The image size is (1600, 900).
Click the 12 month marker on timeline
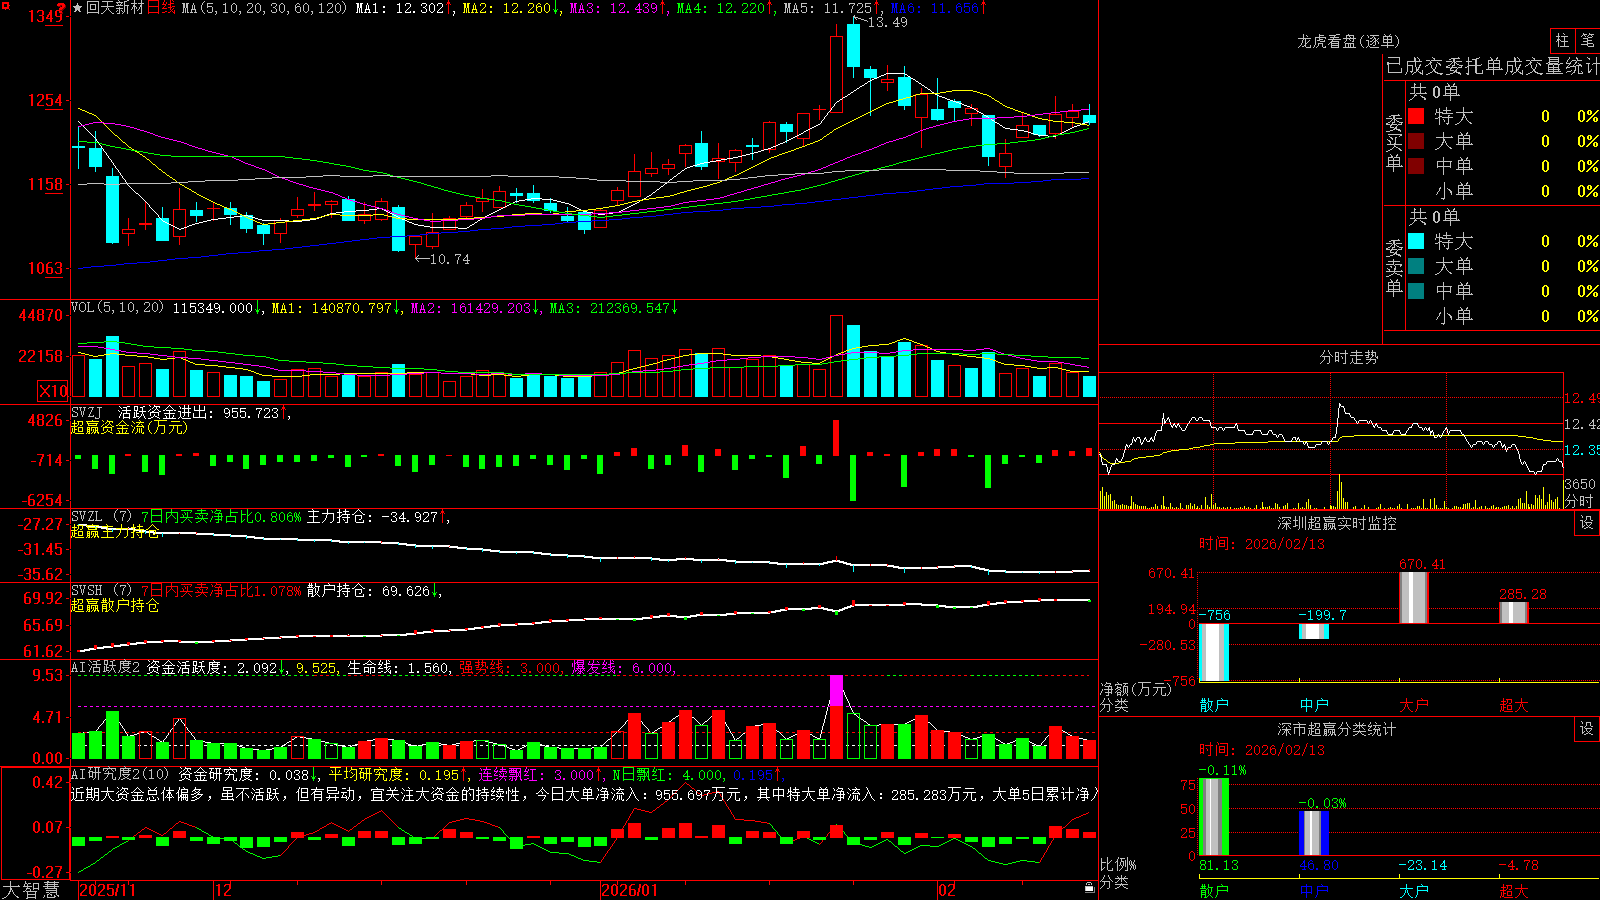coord(224,890)
